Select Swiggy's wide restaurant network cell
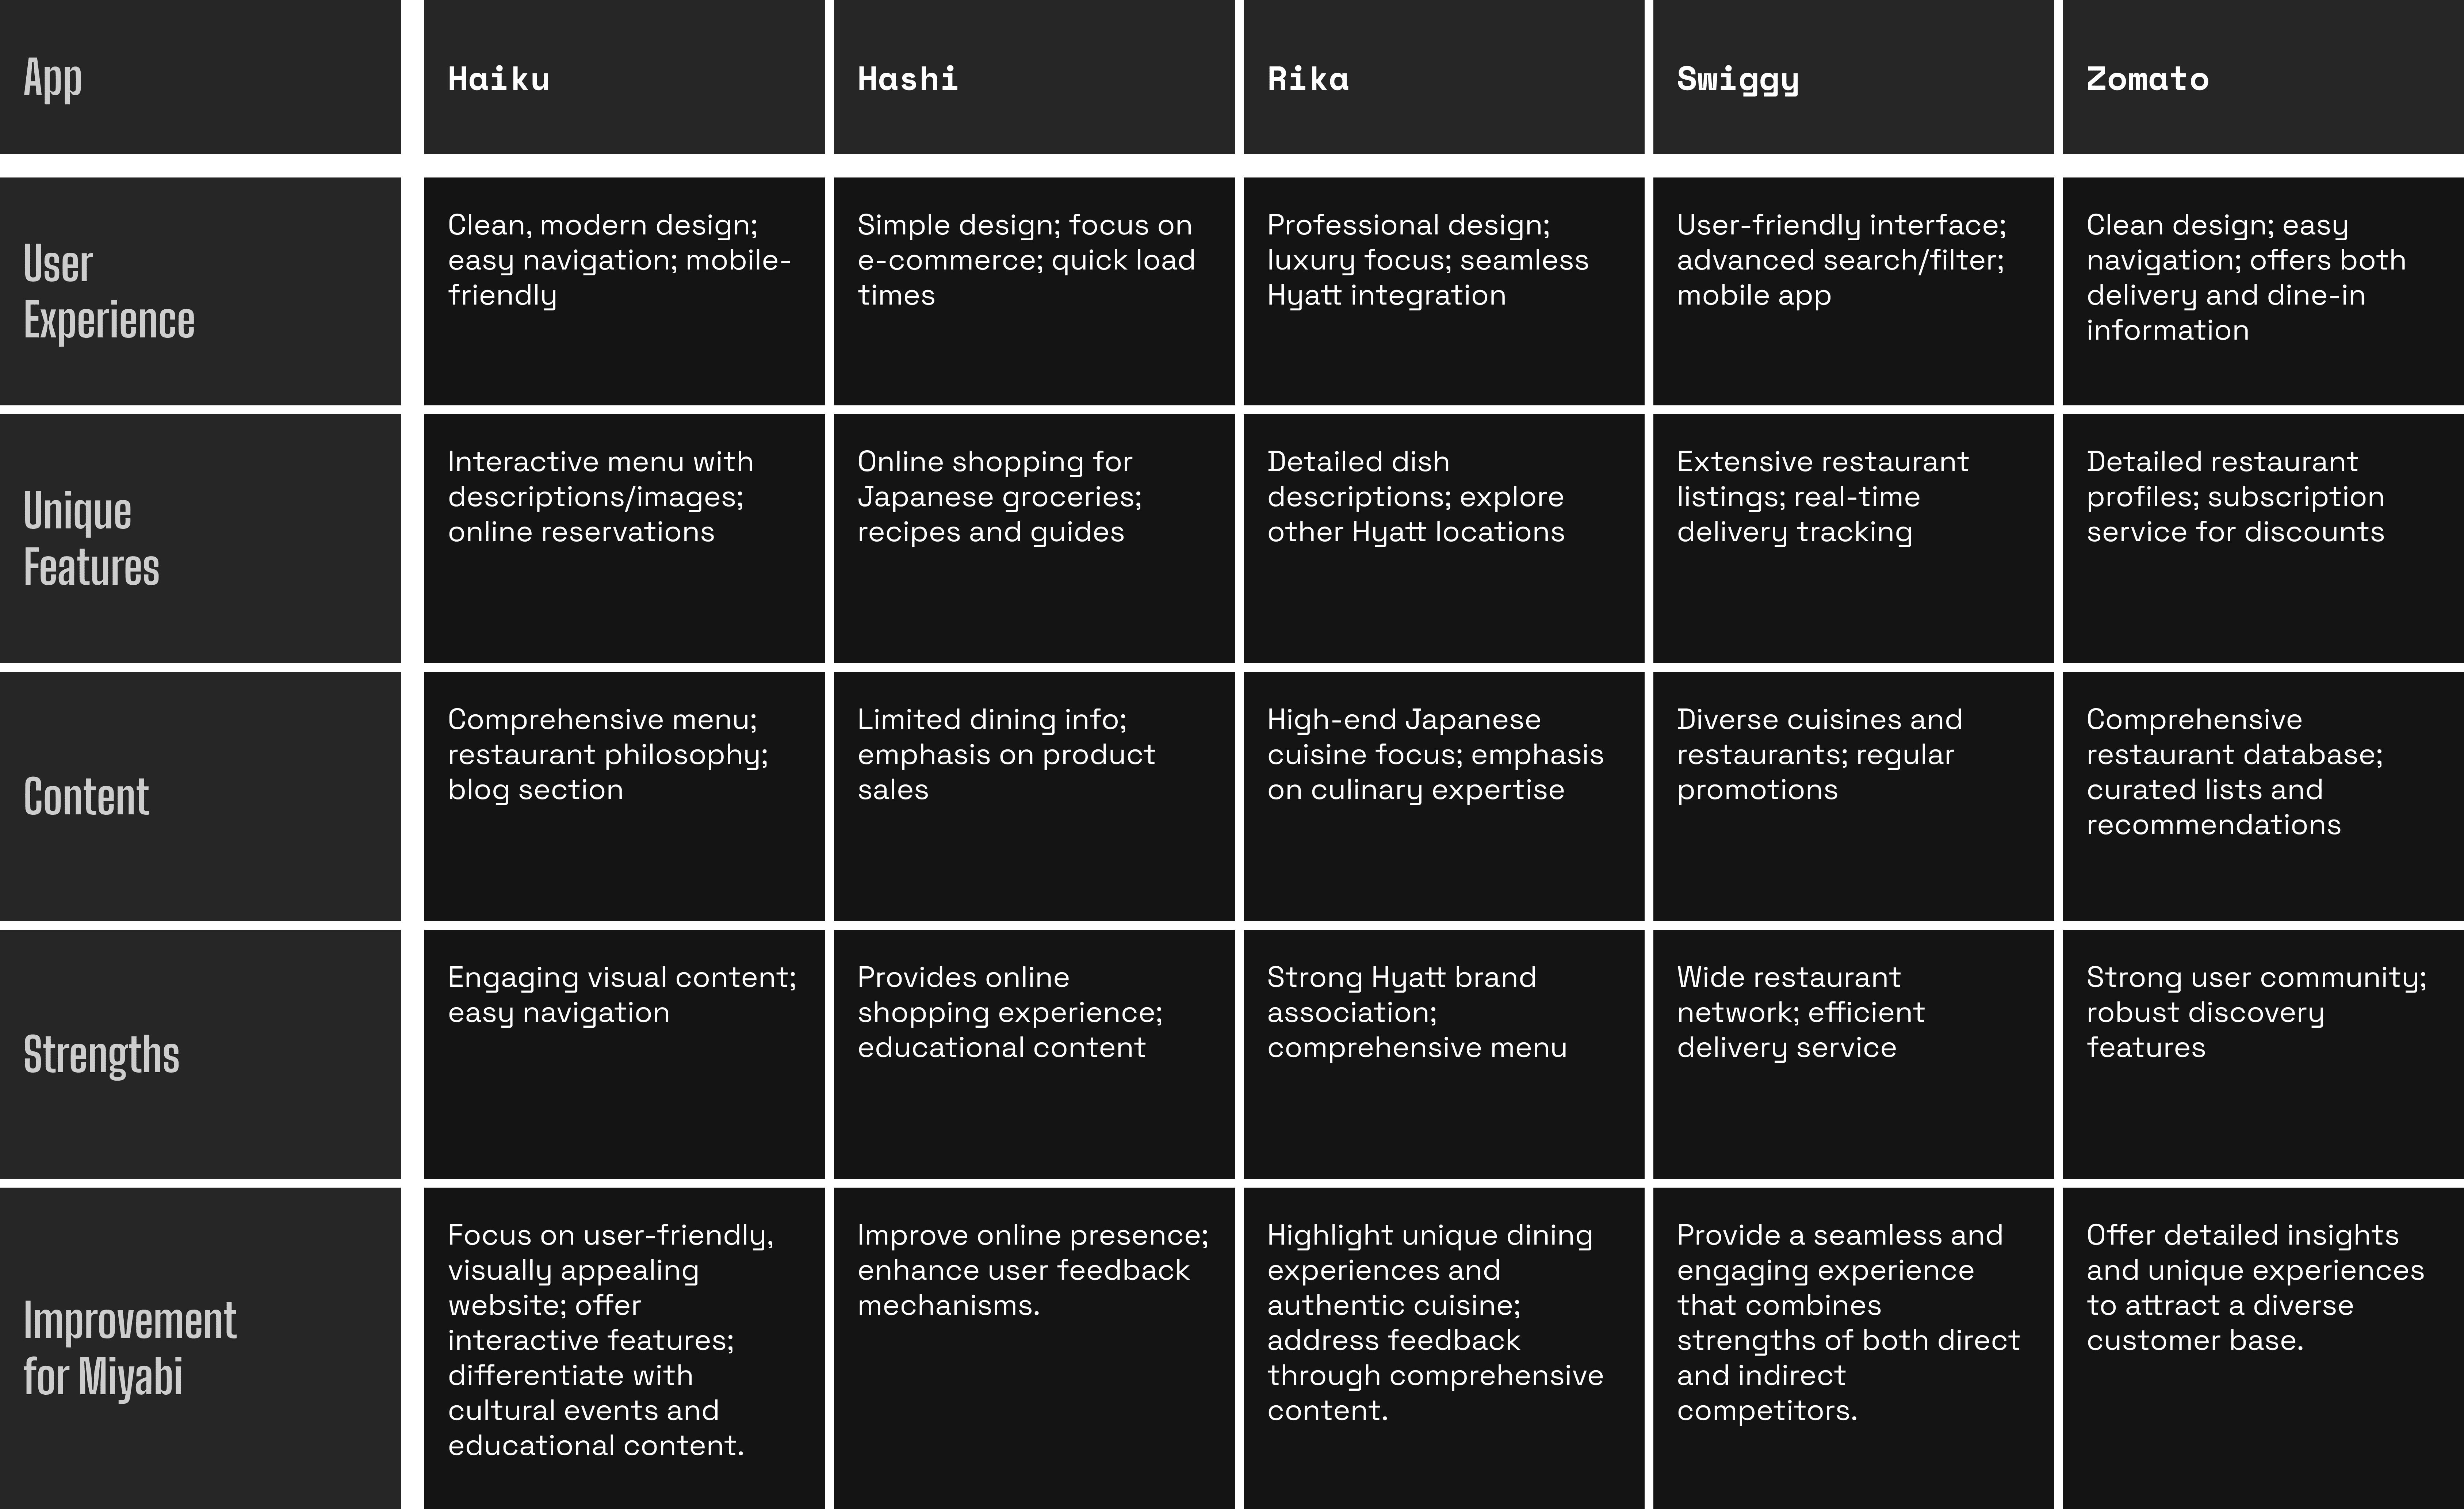 point(1853,1054)
